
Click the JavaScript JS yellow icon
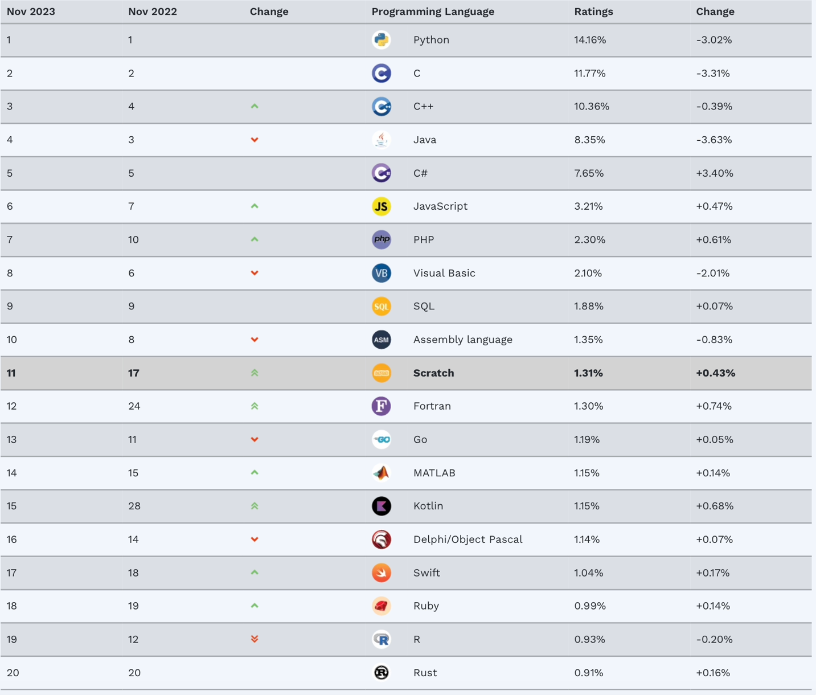pos(381,206)
